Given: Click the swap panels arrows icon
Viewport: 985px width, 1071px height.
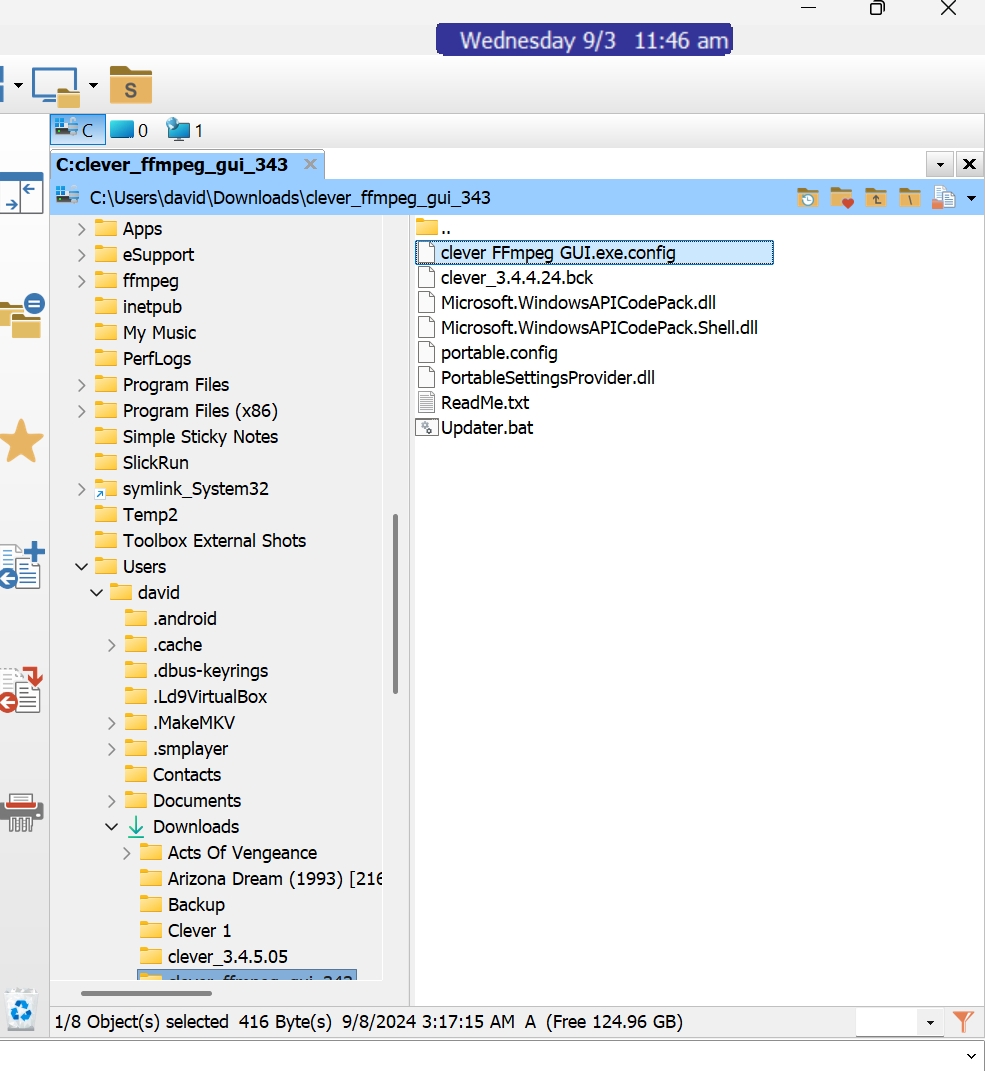Looking at the screenshot, I should [x=21, y=195].
